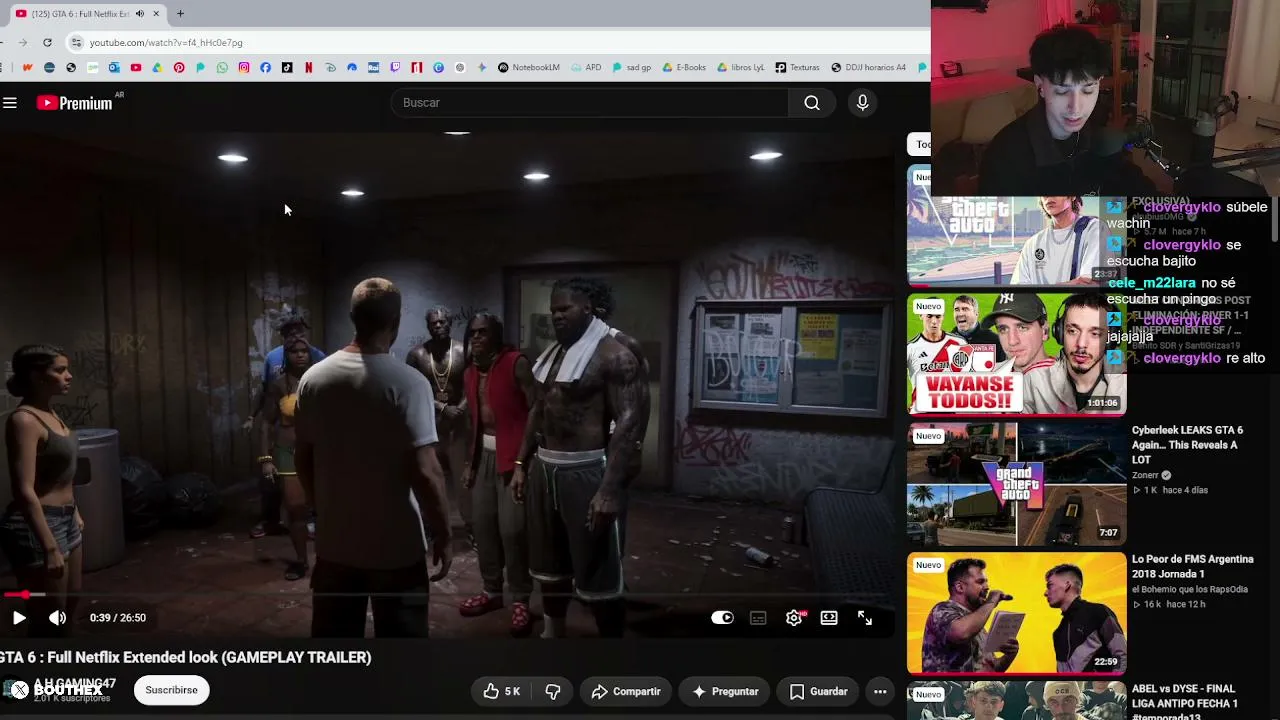Open a new browser tab
The height and width of the screenshot is (720, 1280).
(x=180, y=14)
